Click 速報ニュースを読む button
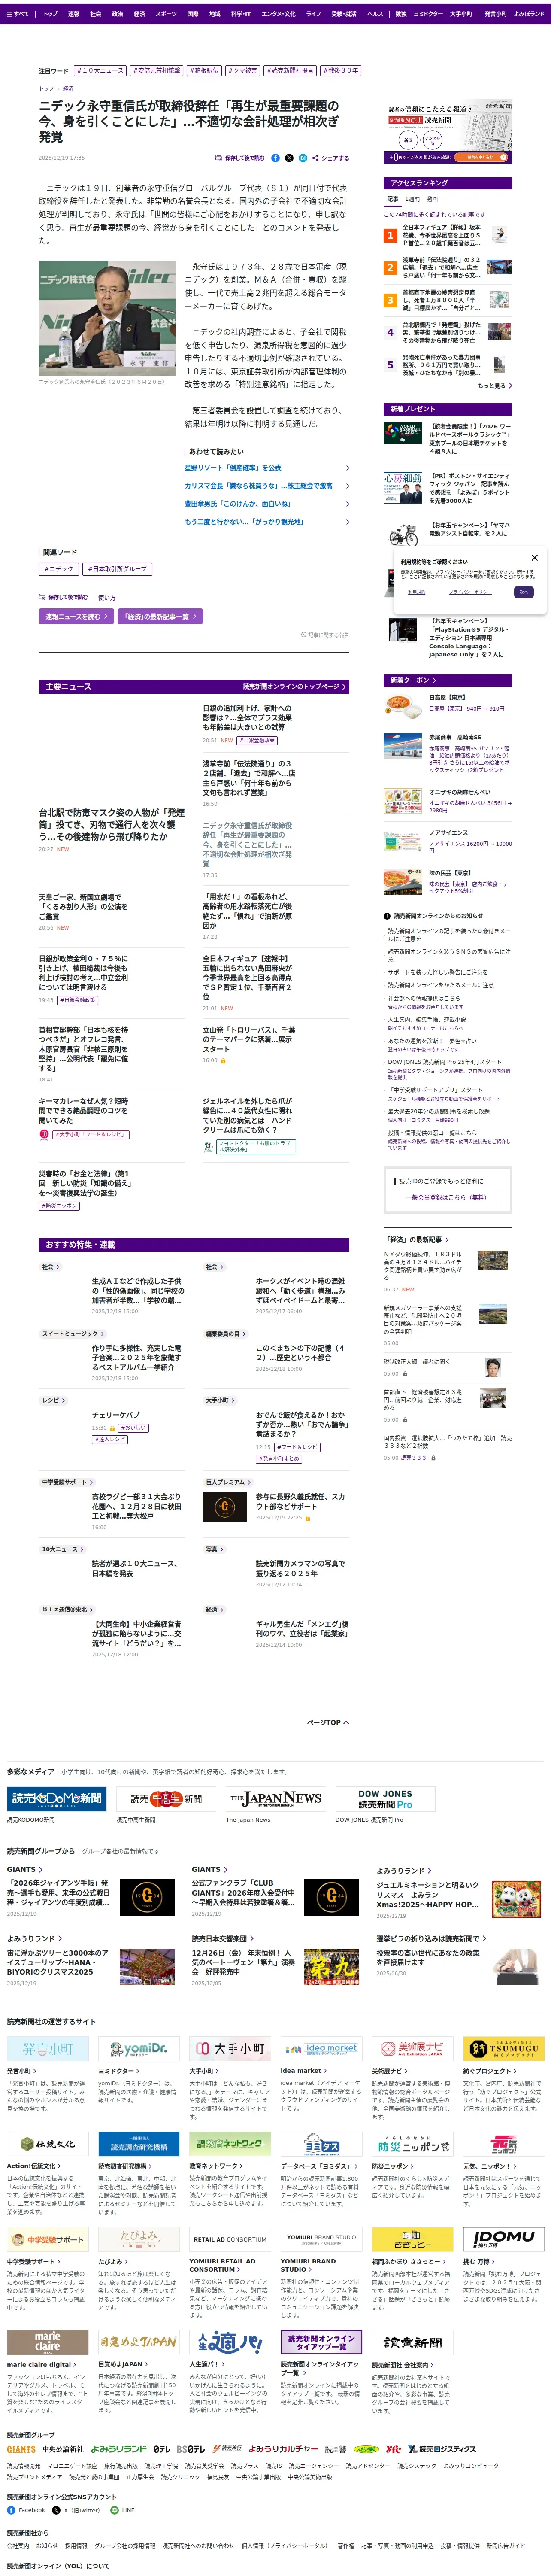This screenshot has height=2576, width=551. 76,617
